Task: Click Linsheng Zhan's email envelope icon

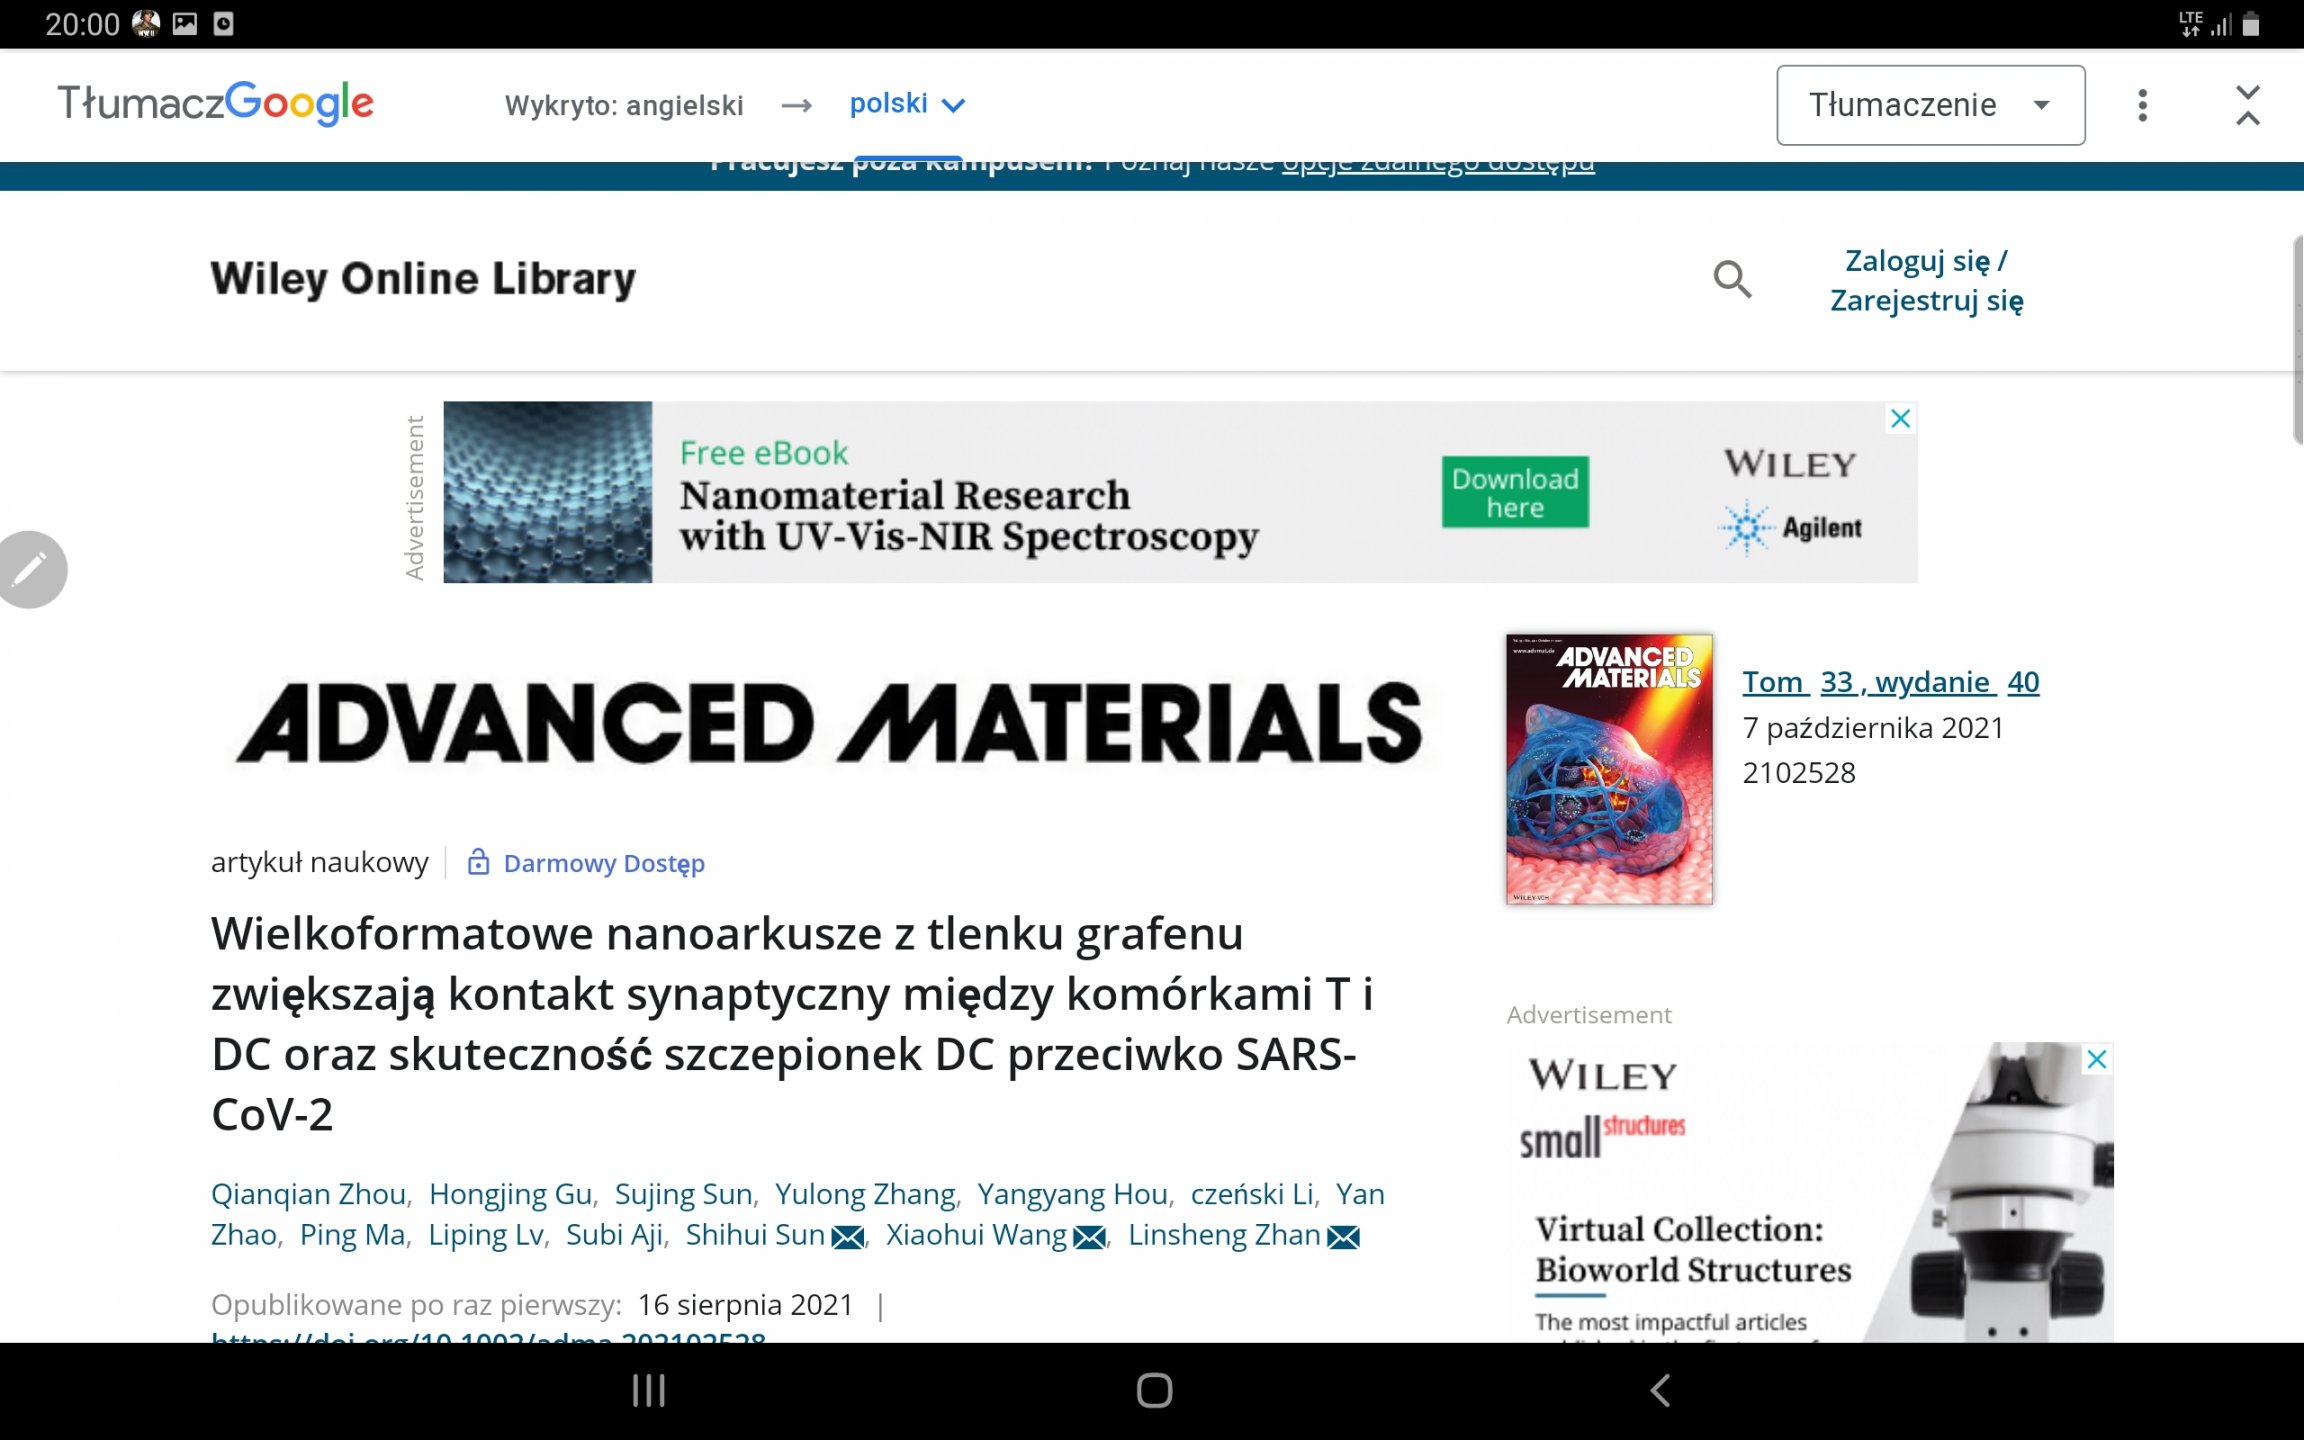Action: 1343,1237
